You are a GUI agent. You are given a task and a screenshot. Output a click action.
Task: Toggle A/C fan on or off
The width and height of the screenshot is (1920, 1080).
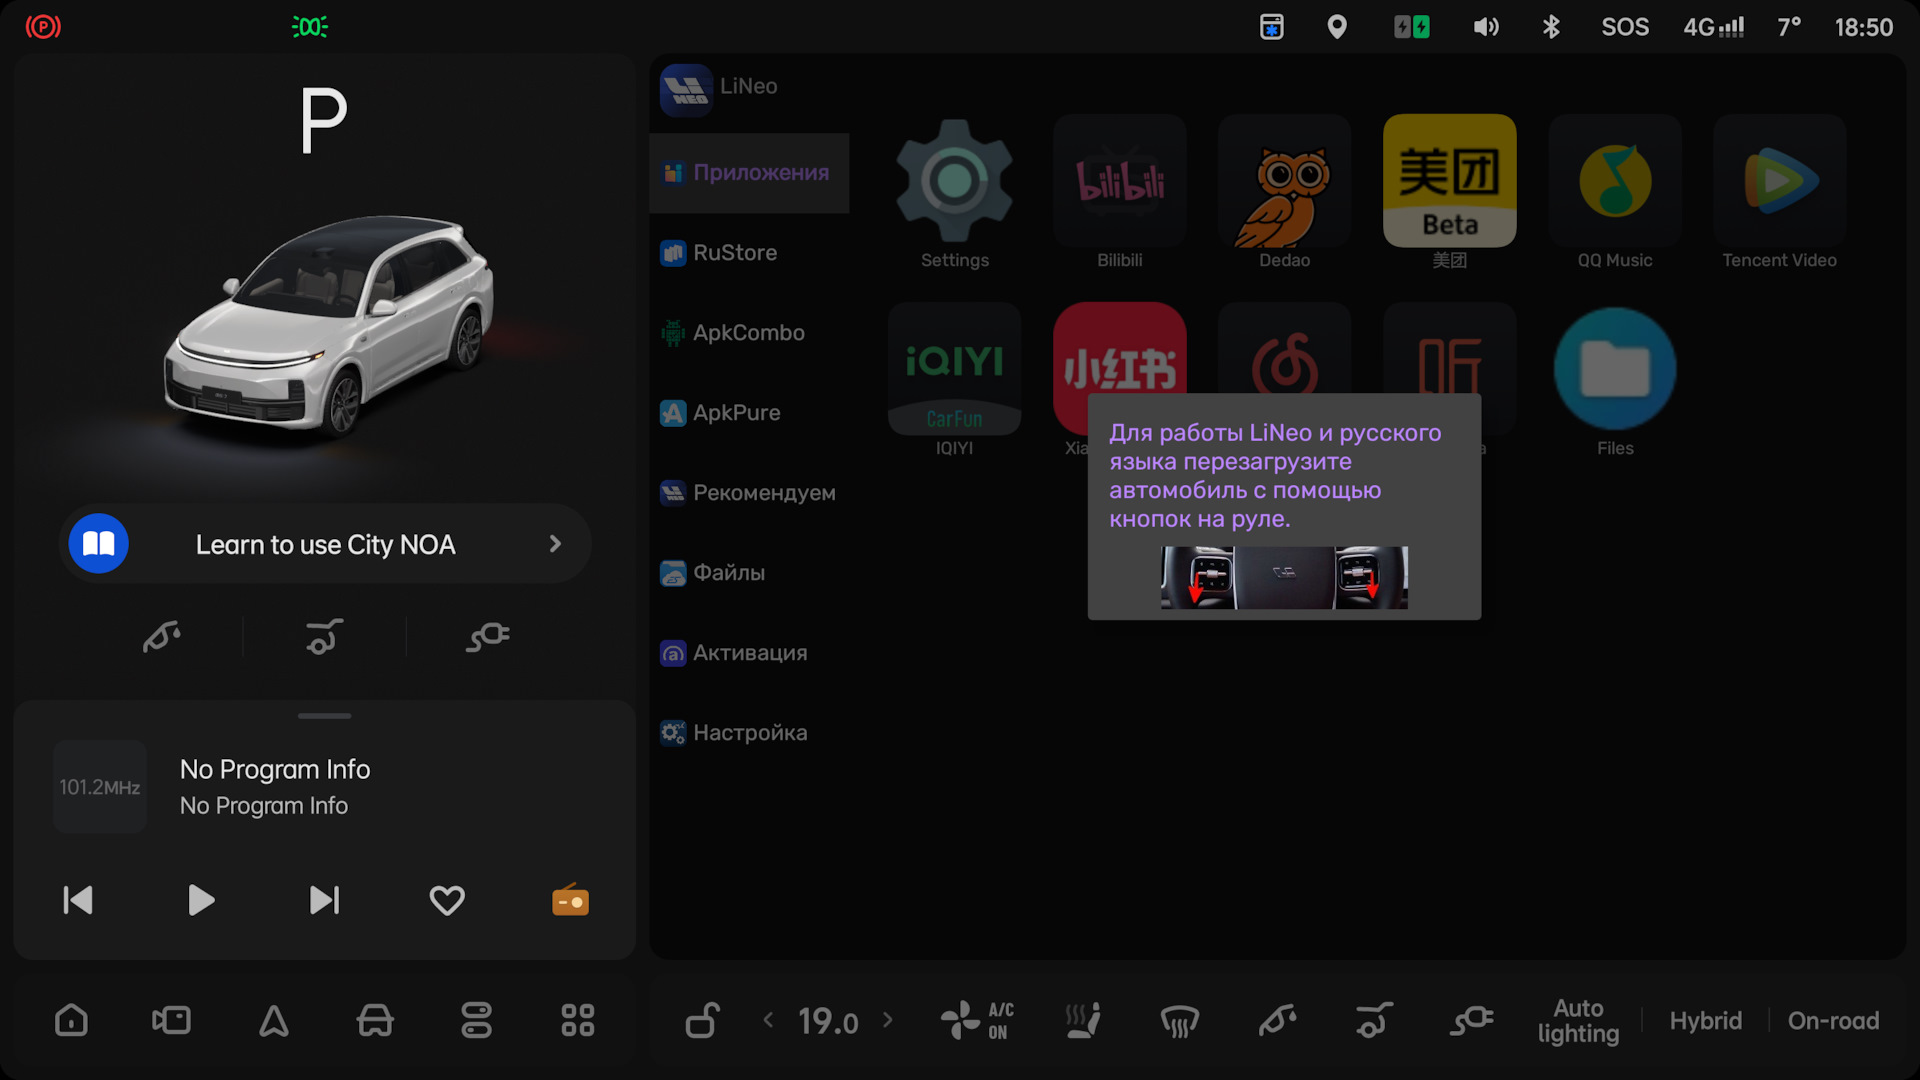tap(977, 1021)
